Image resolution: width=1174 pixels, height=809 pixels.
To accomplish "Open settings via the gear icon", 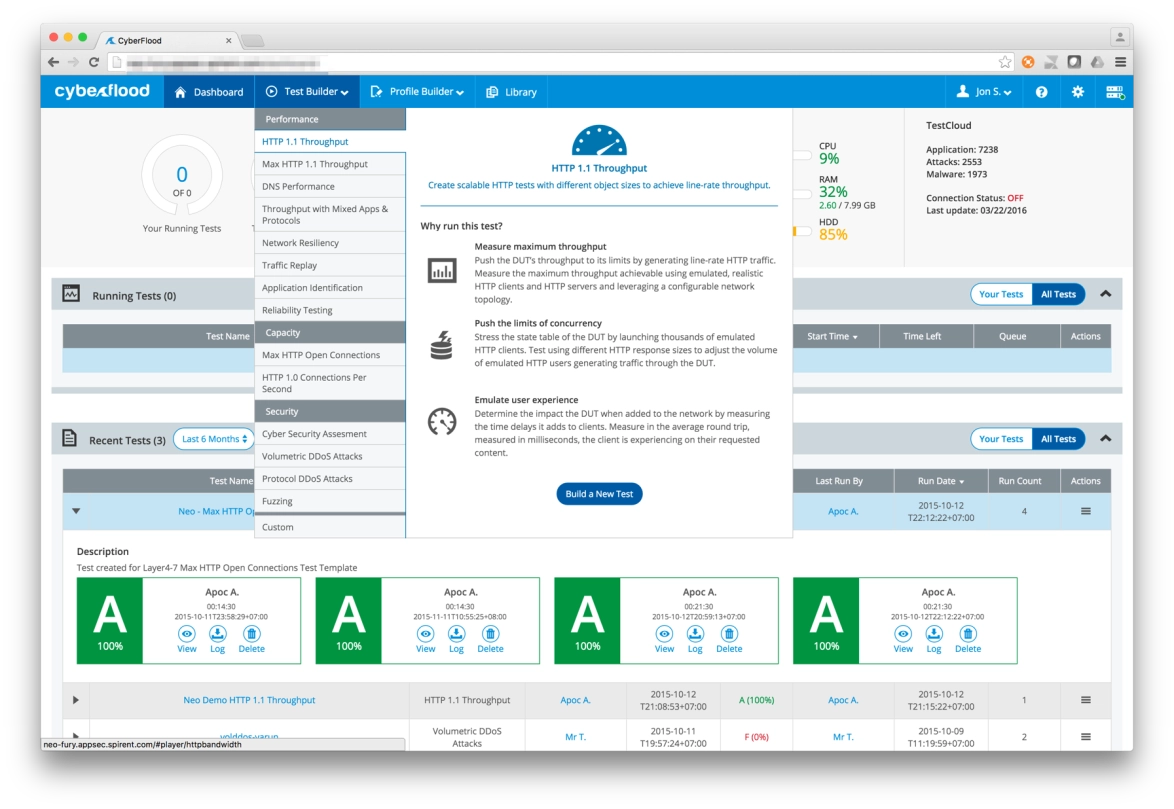I will pyautogui.click(x=1077, y=92).
